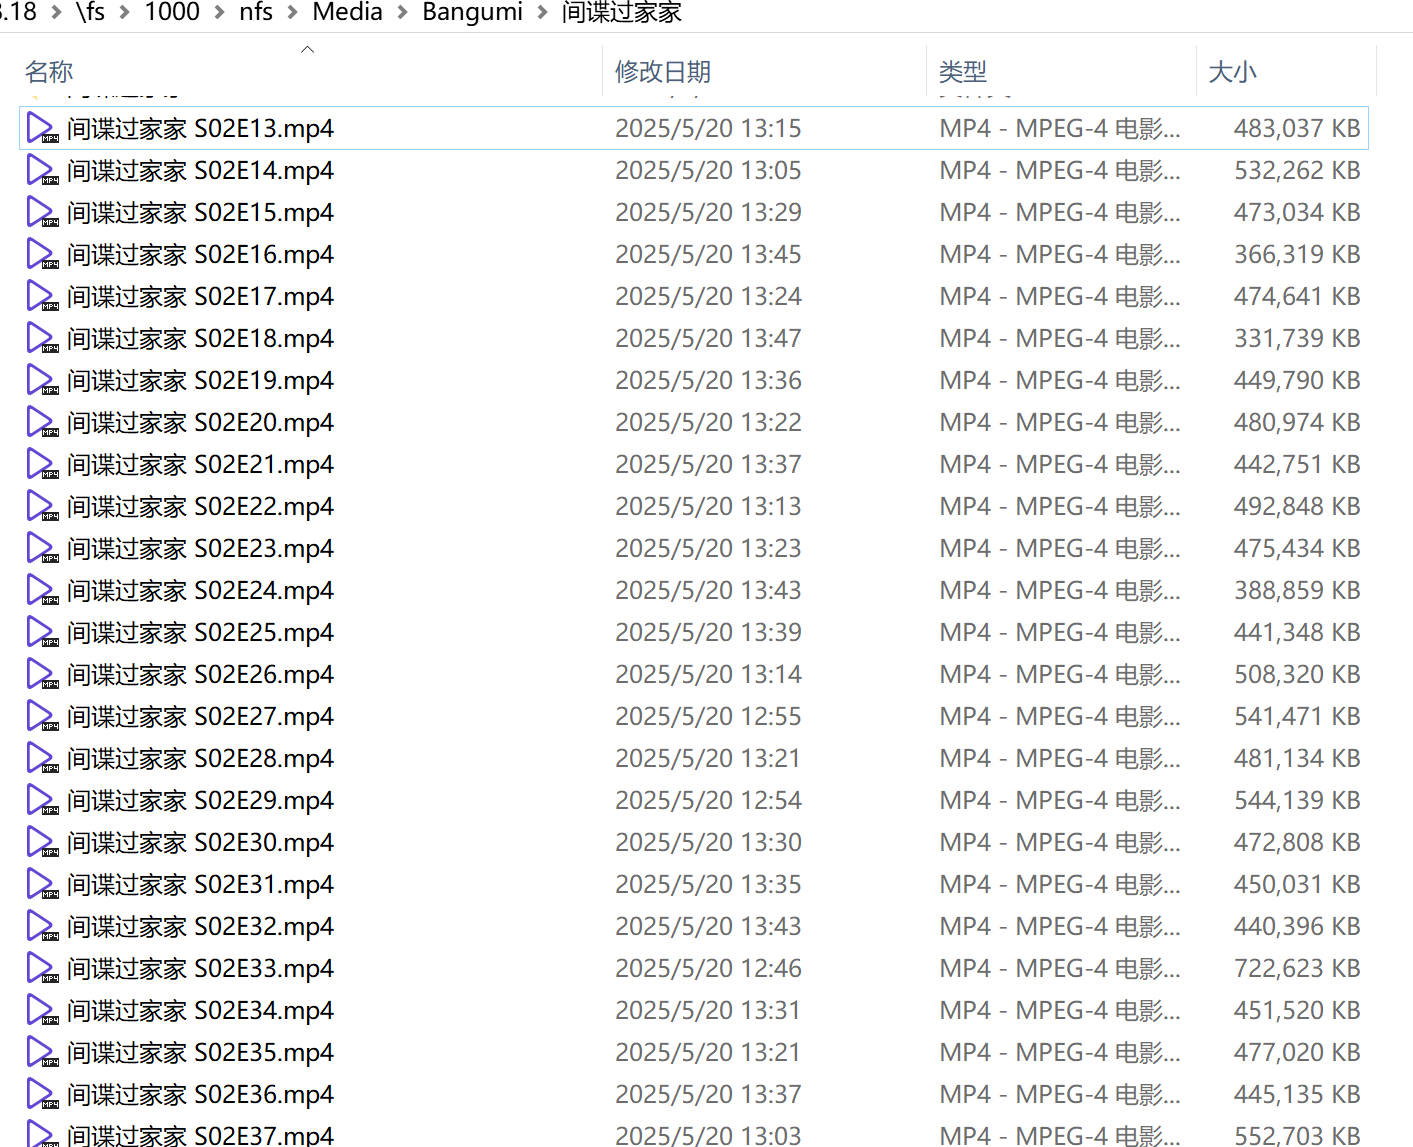Expand breadcrumb chevron after Bangumi
The image size is (1413, 1147).
coord(543,13)
